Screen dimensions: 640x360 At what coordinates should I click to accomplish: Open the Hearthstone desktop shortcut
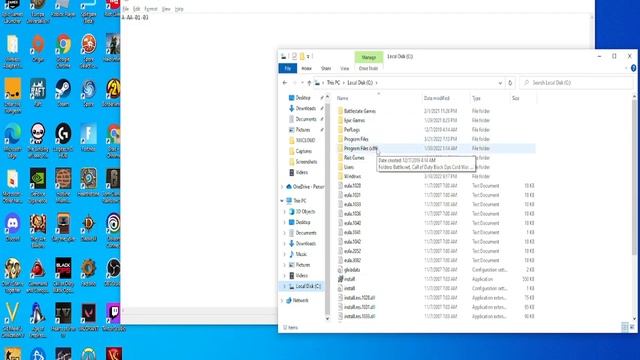(88, 182)
